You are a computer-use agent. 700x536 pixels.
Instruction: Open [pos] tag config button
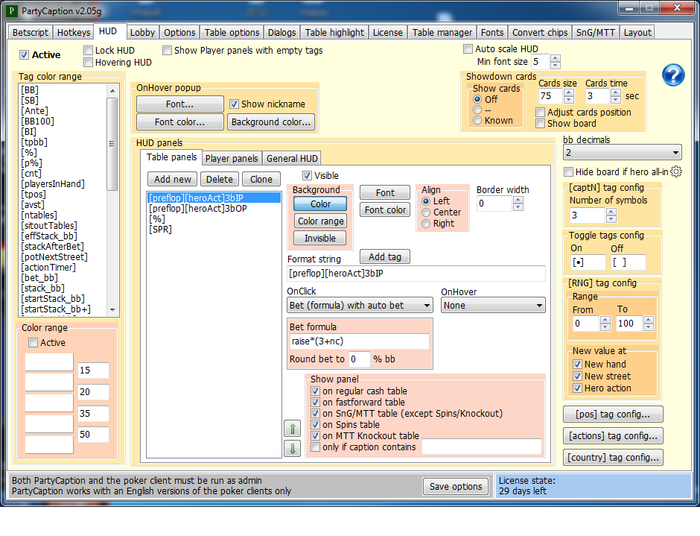613,414
